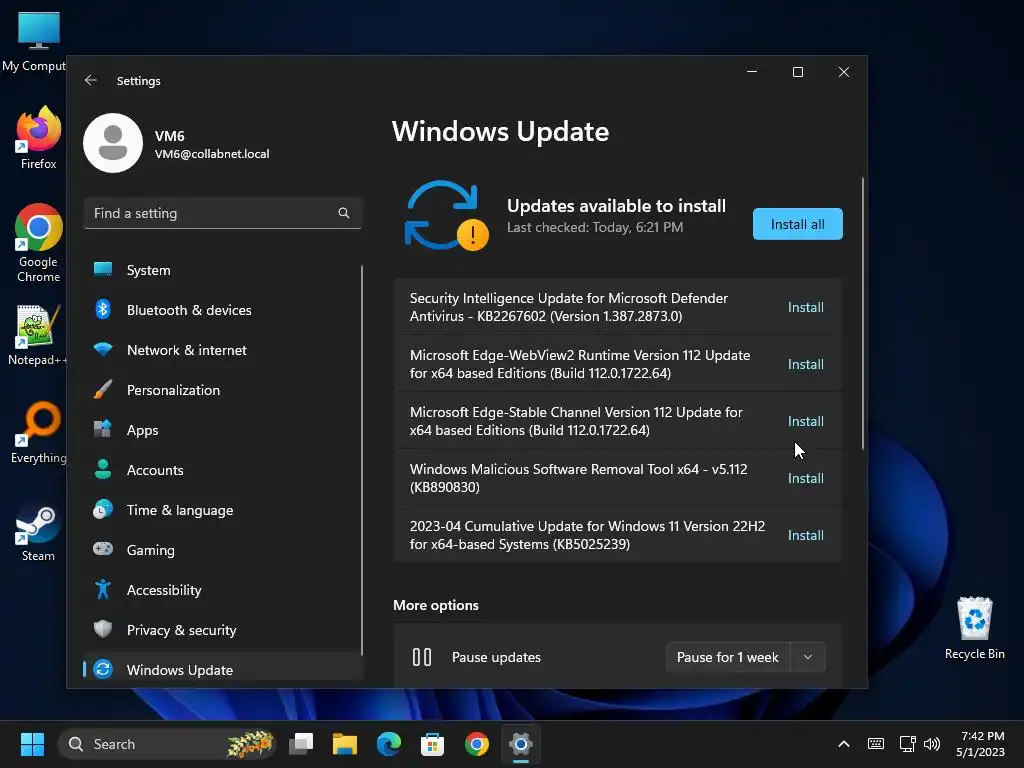Screen dimensions: 1024x768
Task: Click the Privacy & security shield icon
Action: click(x=103, y=629)
